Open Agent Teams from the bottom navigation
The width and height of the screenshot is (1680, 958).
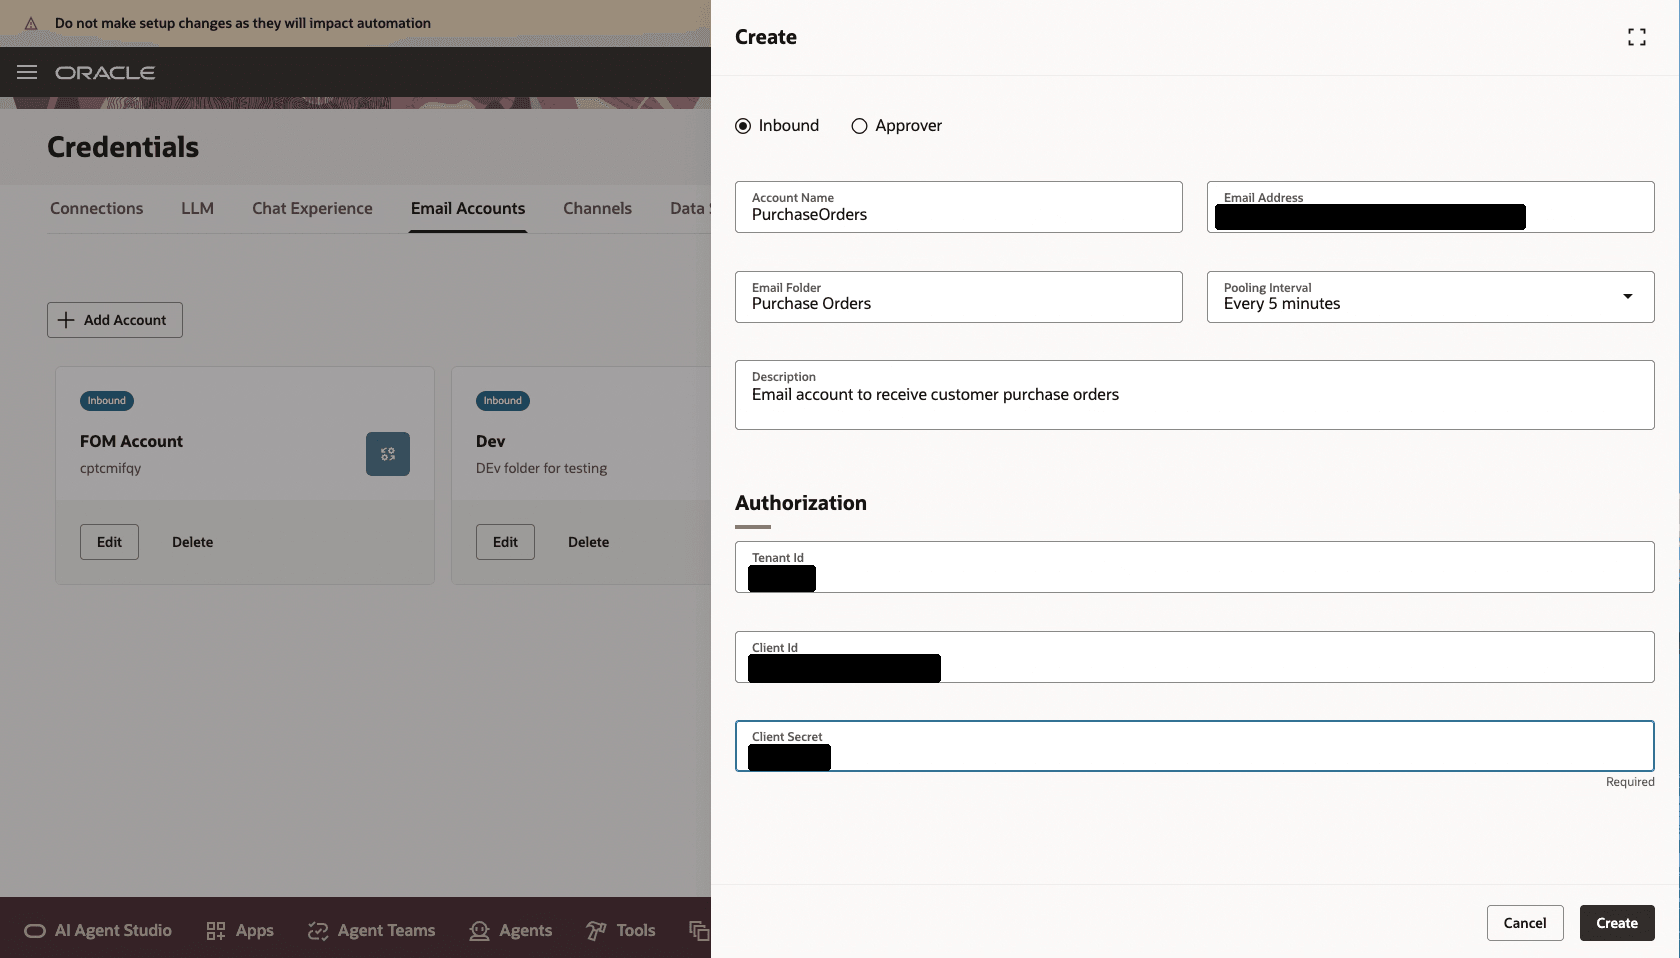[371, 930]
